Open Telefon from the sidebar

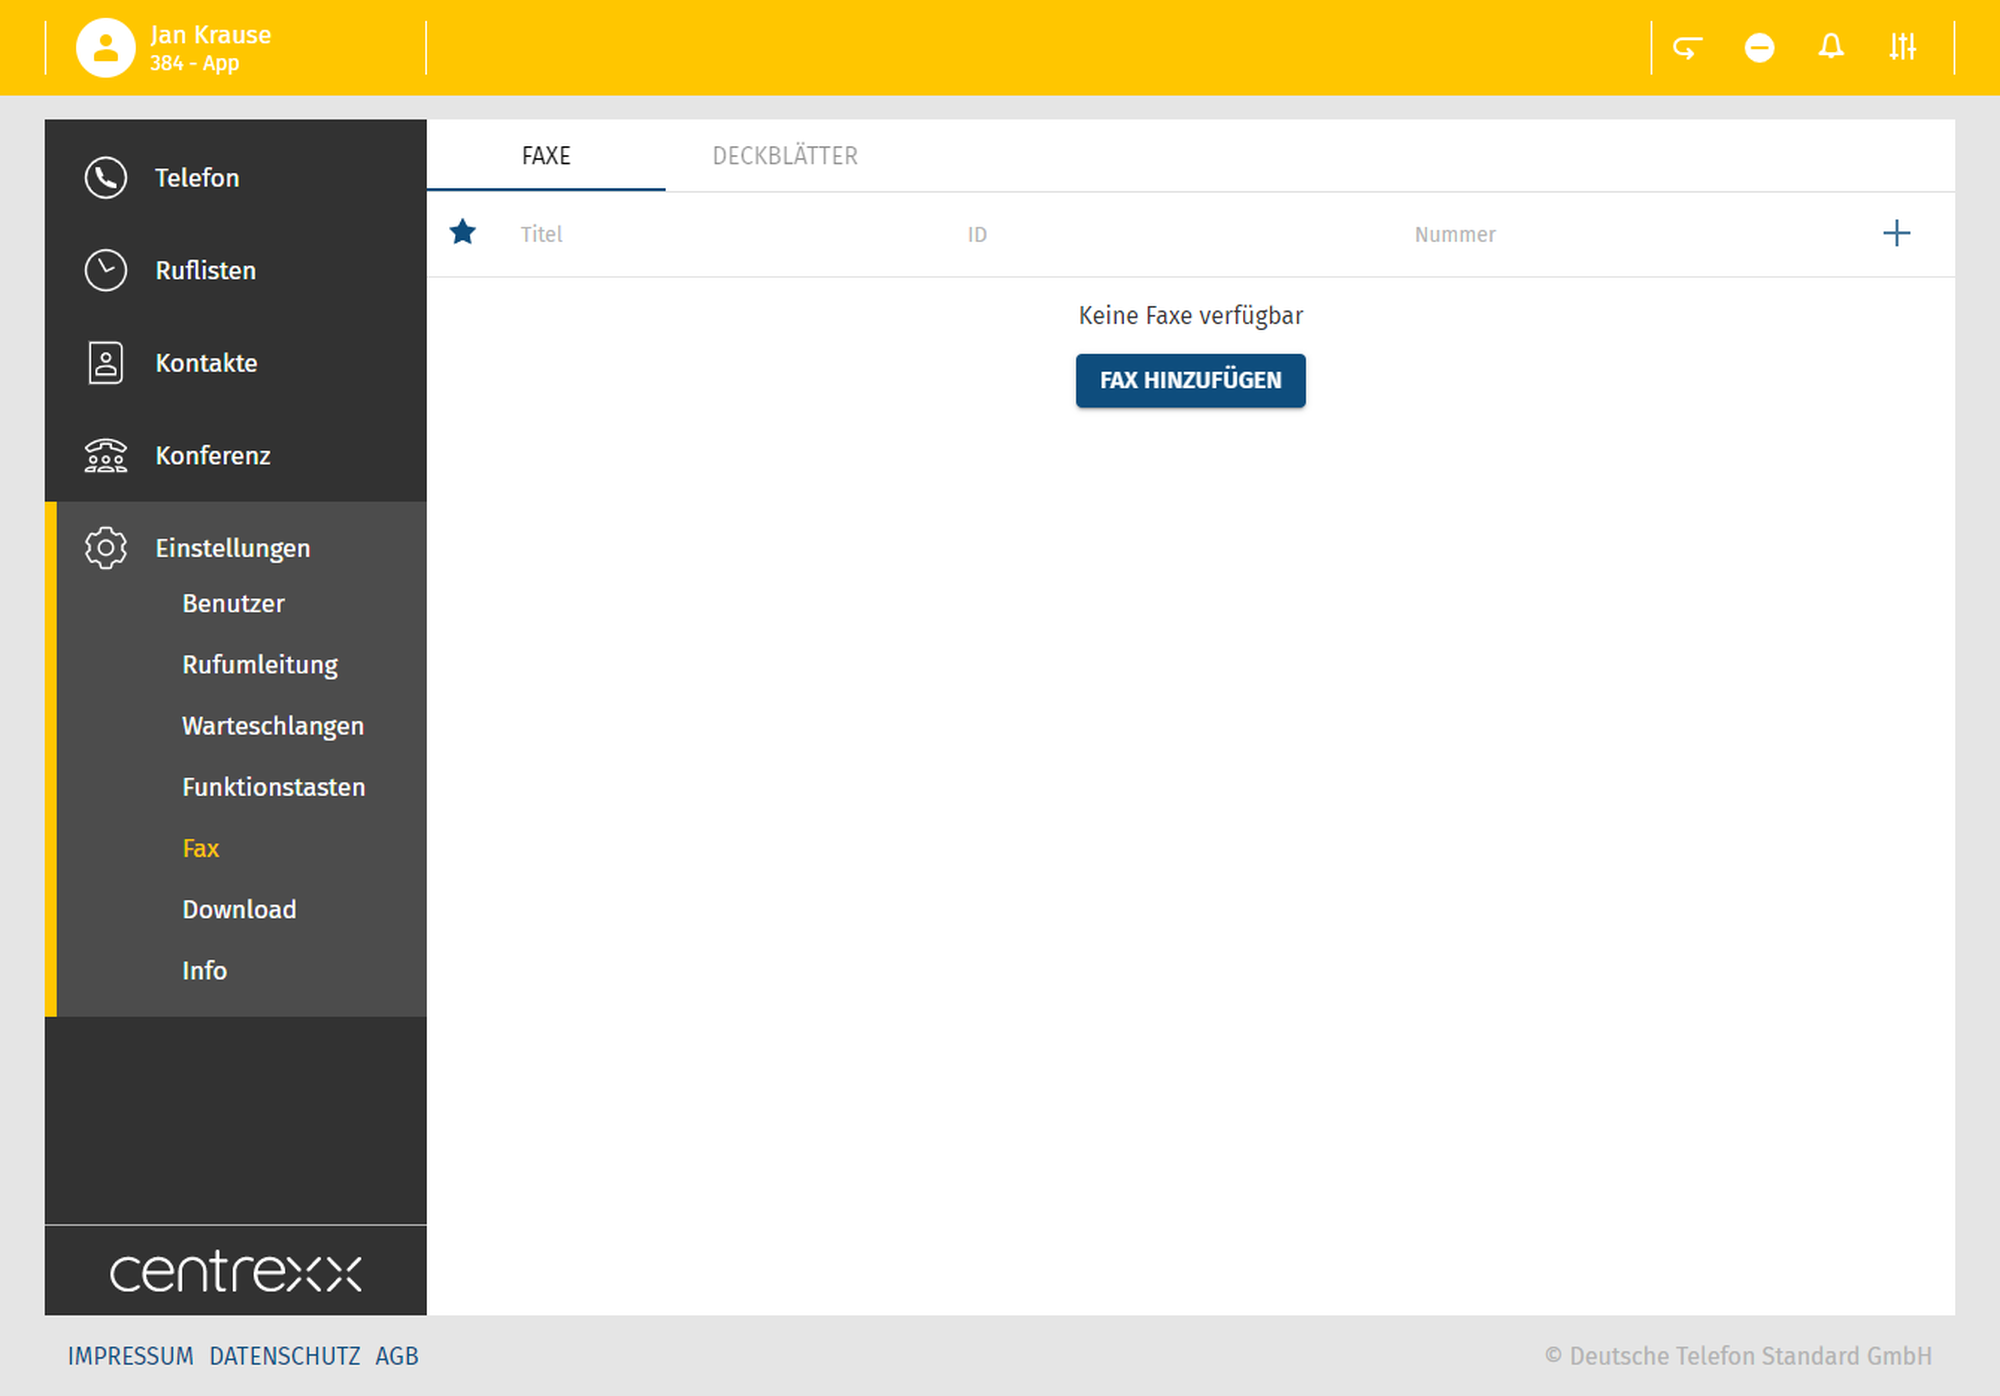[x=197, y=178]
